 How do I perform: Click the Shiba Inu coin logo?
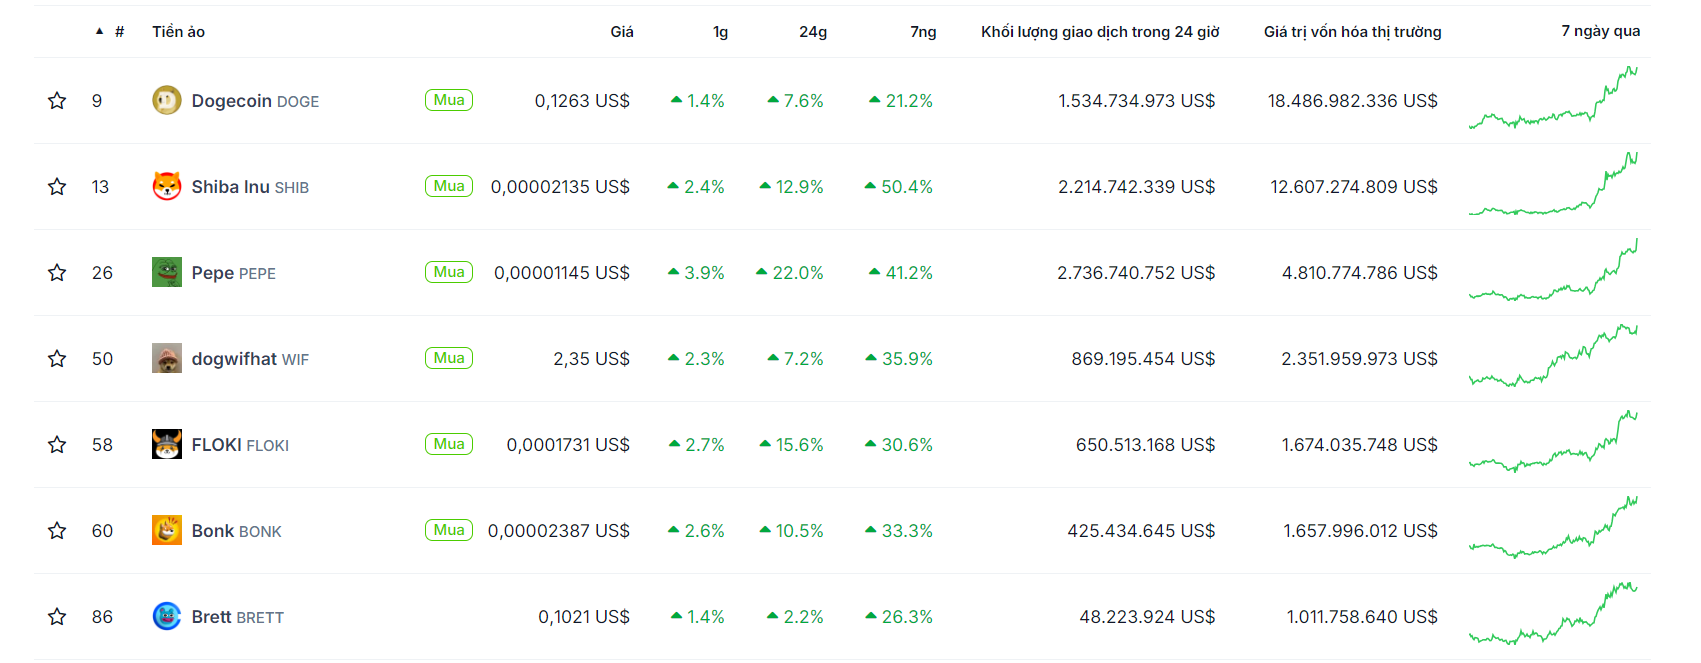tap(166, 186)
